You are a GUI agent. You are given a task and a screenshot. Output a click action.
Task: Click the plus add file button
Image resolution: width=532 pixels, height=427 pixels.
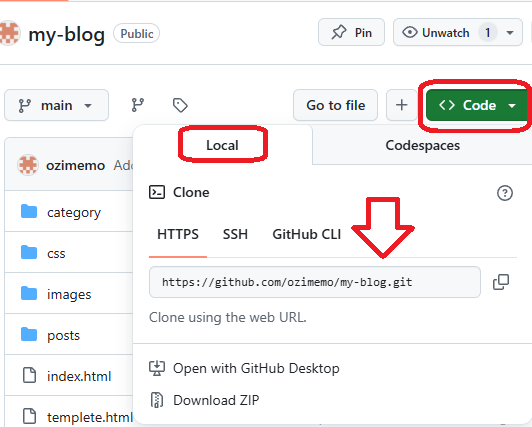(402, 105)
